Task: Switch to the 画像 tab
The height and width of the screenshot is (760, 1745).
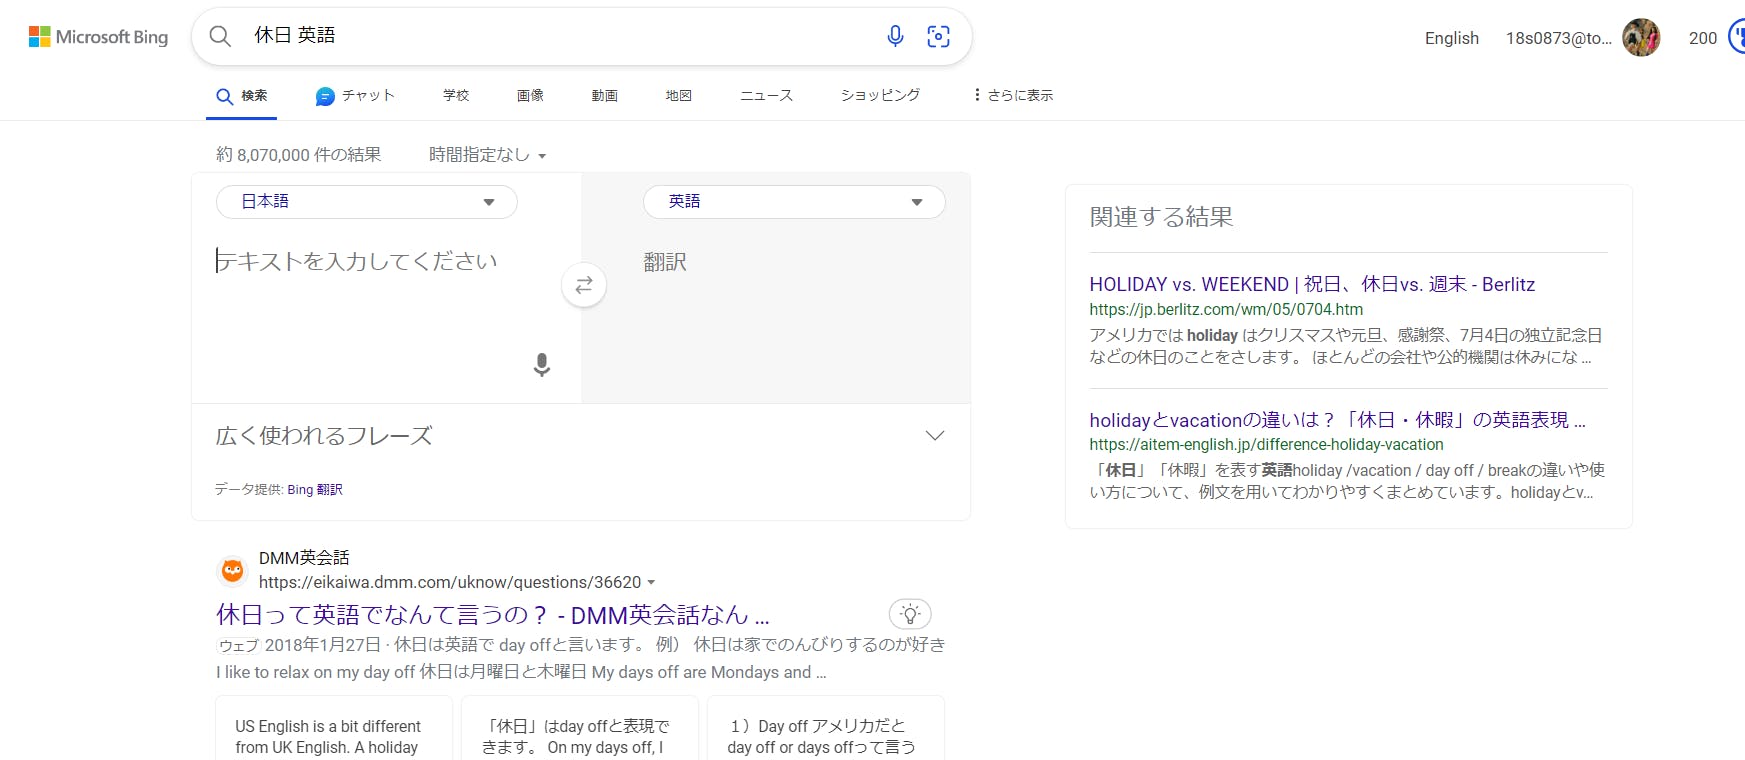Action: tap(530, 96)
